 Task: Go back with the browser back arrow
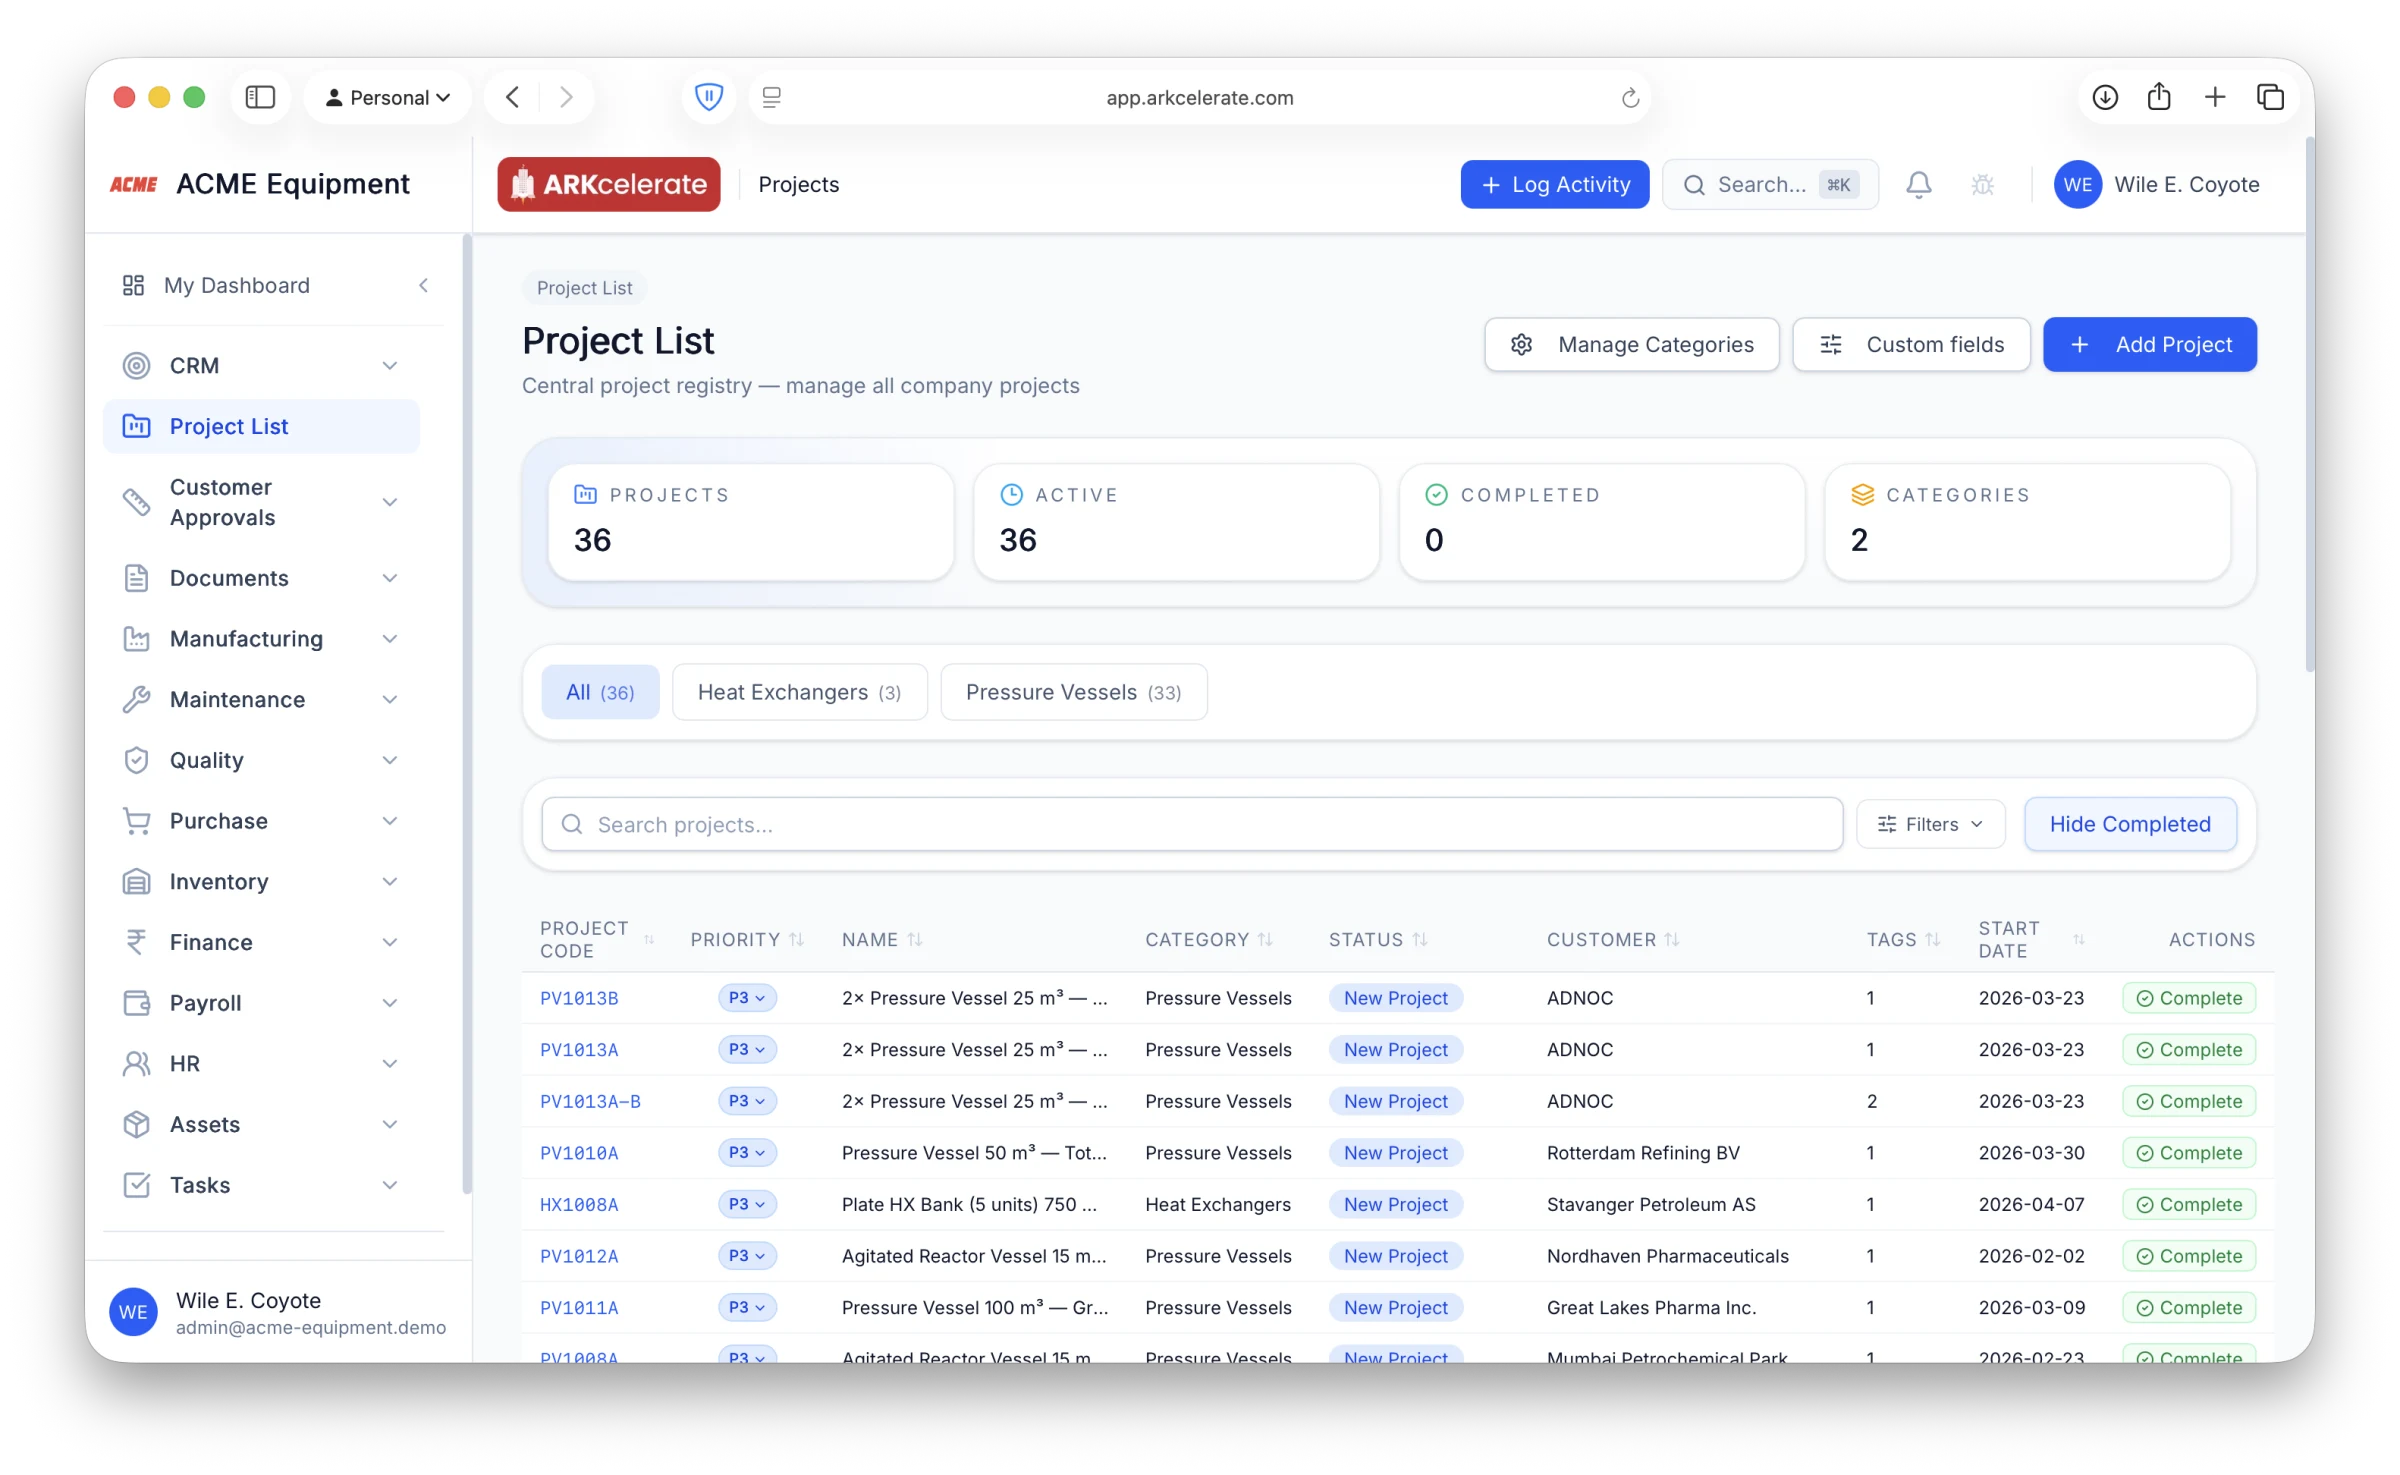pyautogui.click(x=513, y=97)
